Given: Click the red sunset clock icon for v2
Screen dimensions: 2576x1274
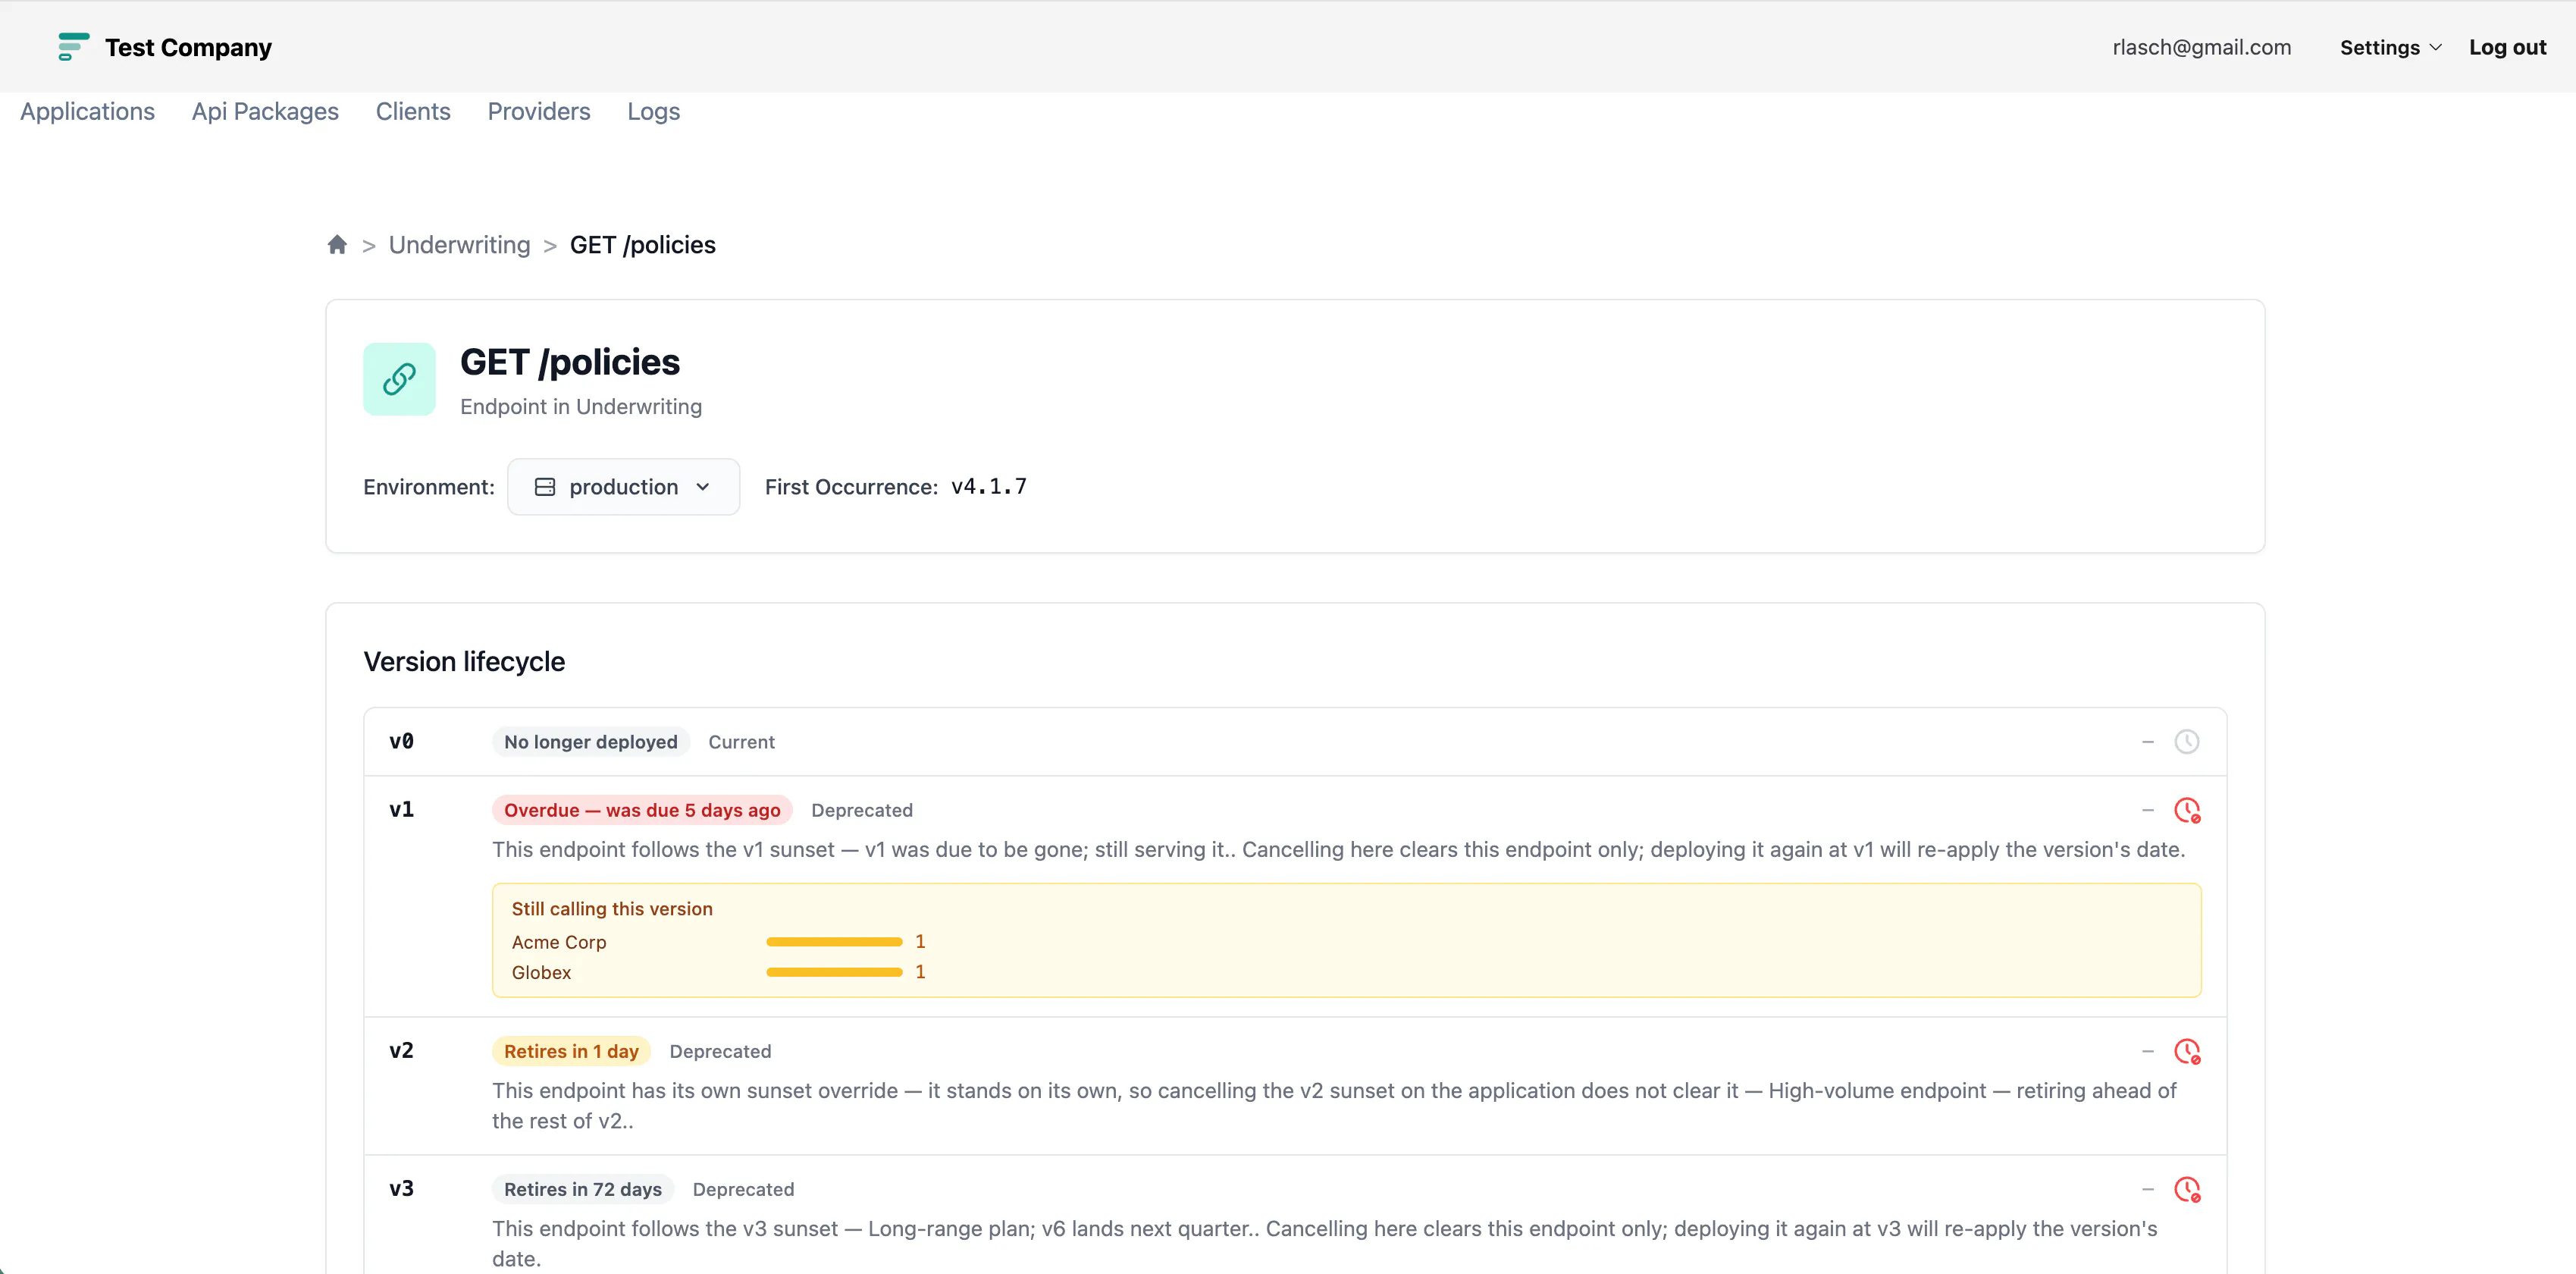Looking at the screenshot, I should tap(2187, 1051).
